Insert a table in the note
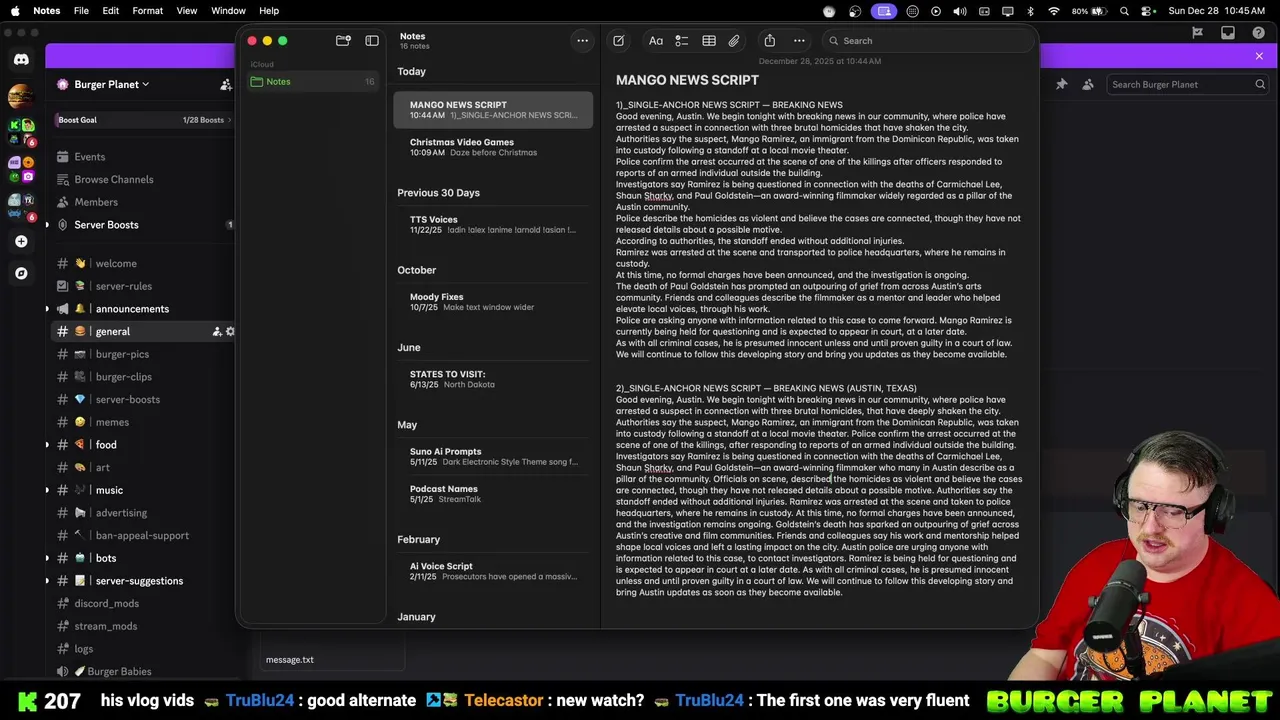The height and width of the screenshot is (720, 1280). [709, 41]
